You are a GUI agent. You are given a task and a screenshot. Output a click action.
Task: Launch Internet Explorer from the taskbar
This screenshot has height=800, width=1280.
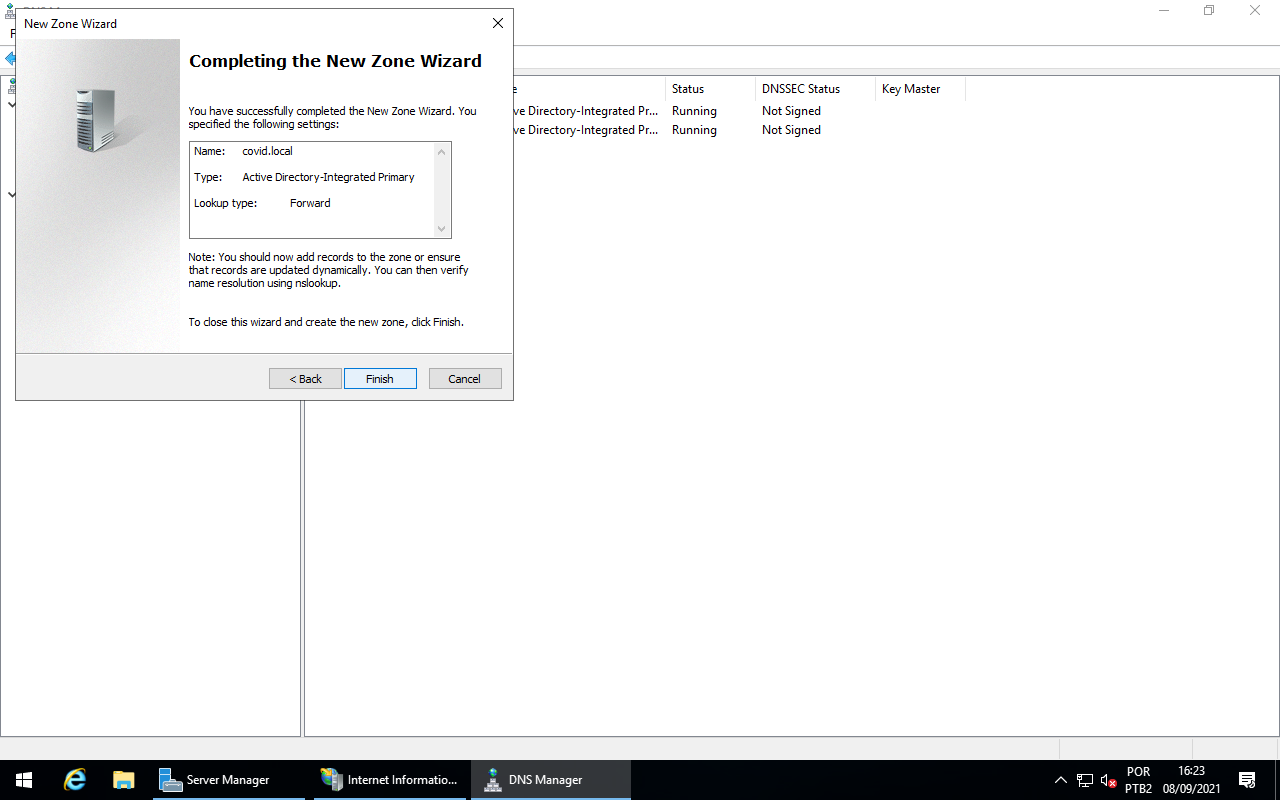[x=75, y=780]
